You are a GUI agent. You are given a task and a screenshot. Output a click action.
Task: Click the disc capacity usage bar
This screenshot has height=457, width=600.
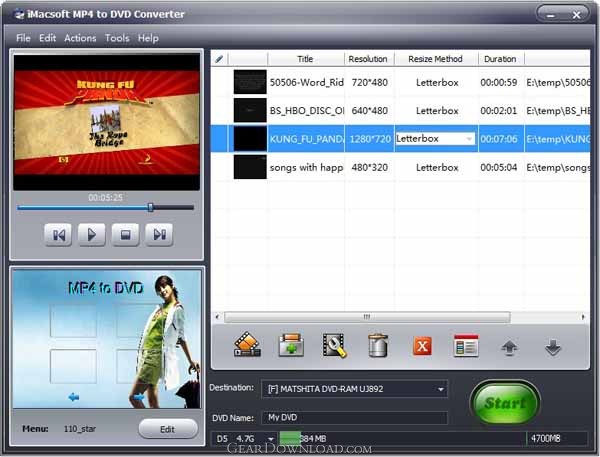click(x=403, y=439)
